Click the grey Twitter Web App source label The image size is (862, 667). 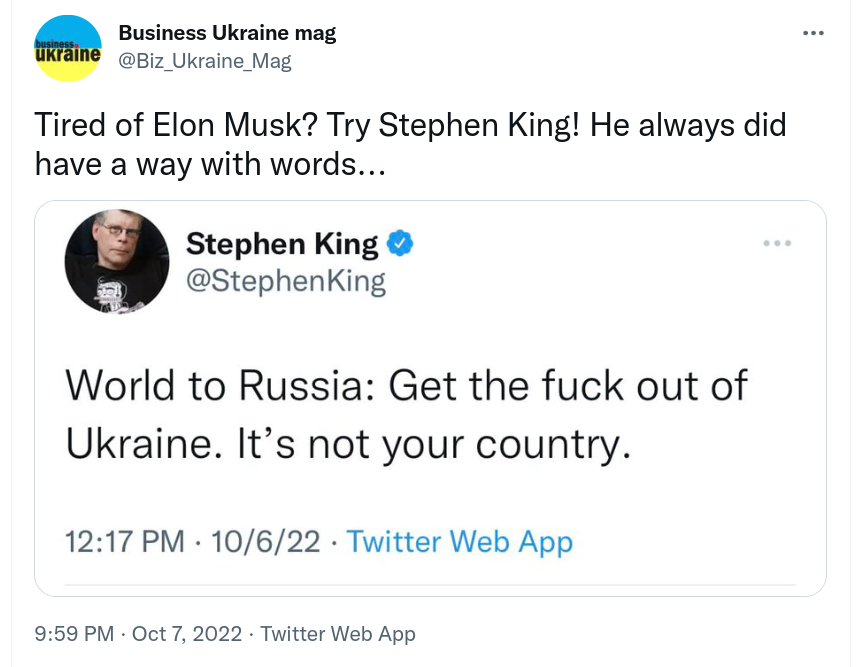338,634
